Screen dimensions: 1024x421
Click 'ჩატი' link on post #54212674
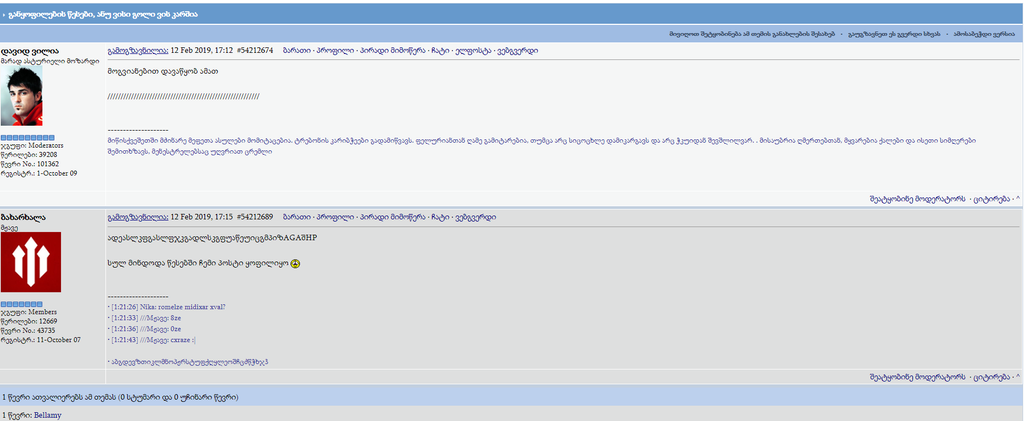(440, 51)
